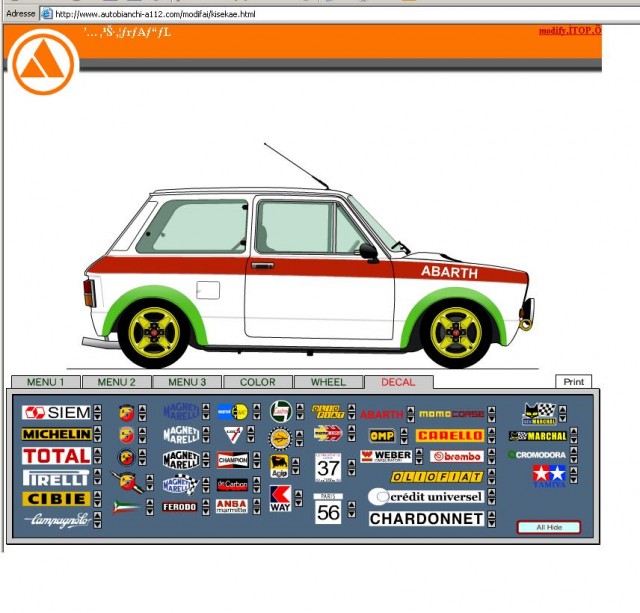Follow the modify TOP link
The width and height of the screenshot is (640, 613).
[570, 31]
